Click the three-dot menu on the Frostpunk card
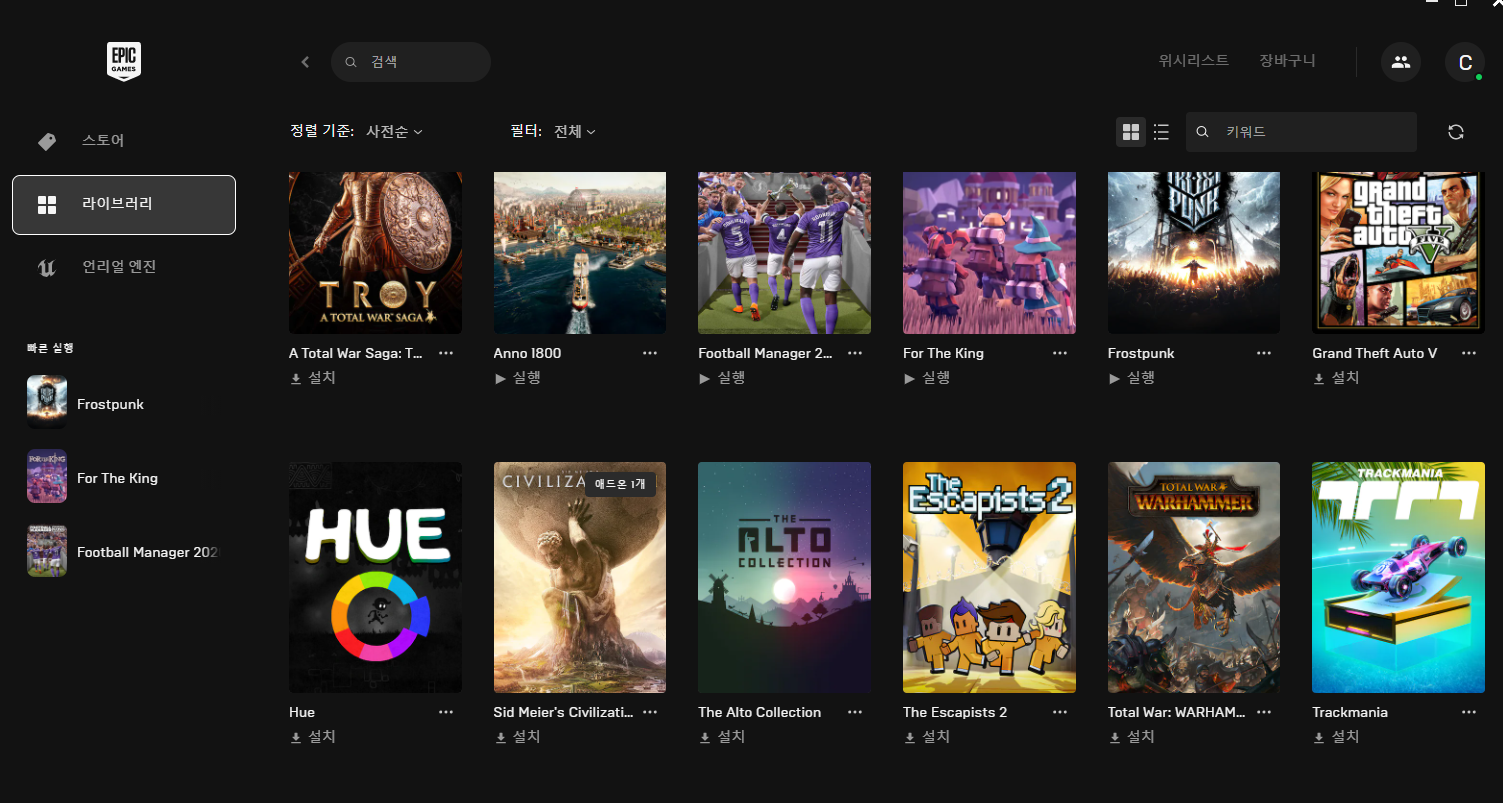The image size is (1503, 803). 1264,353
